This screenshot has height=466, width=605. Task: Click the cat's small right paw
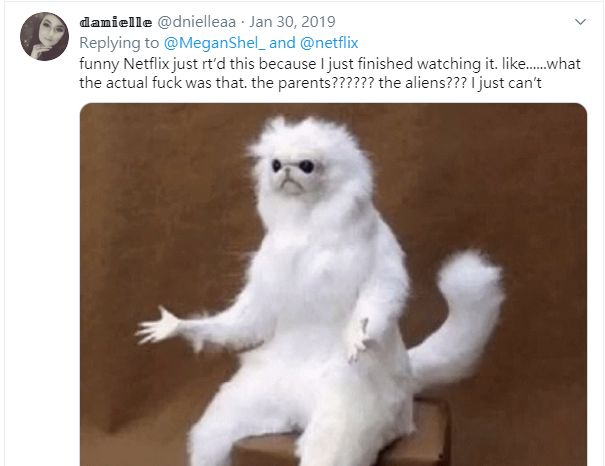pyautogui.click(x=358, y=340)
